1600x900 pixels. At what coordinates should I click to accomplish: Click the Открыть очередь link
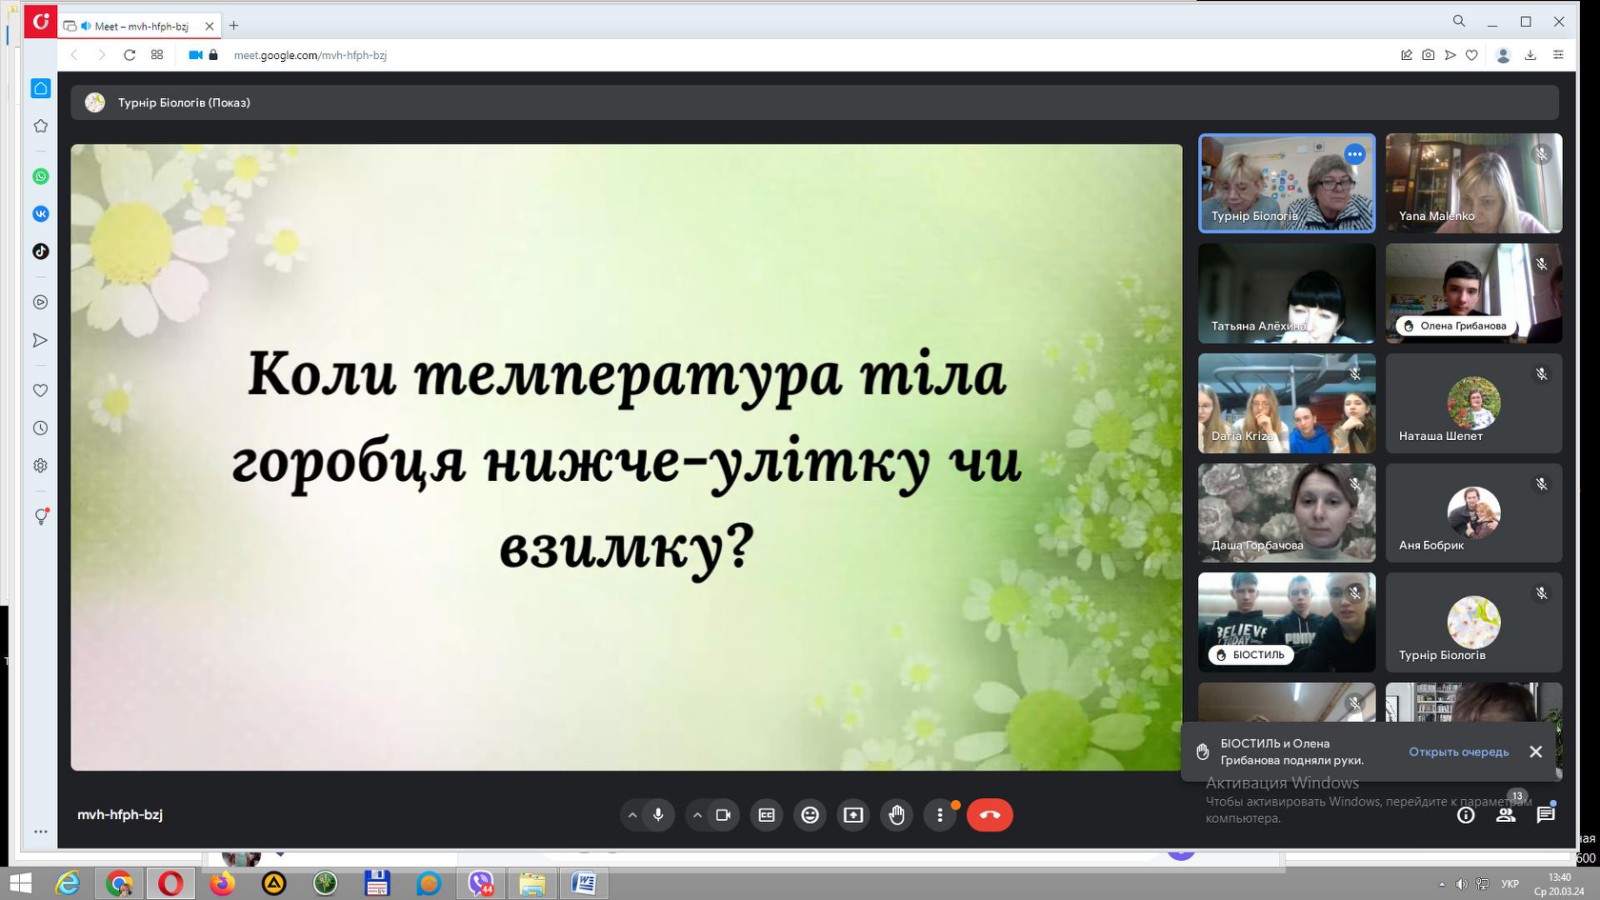(1458, 752)
